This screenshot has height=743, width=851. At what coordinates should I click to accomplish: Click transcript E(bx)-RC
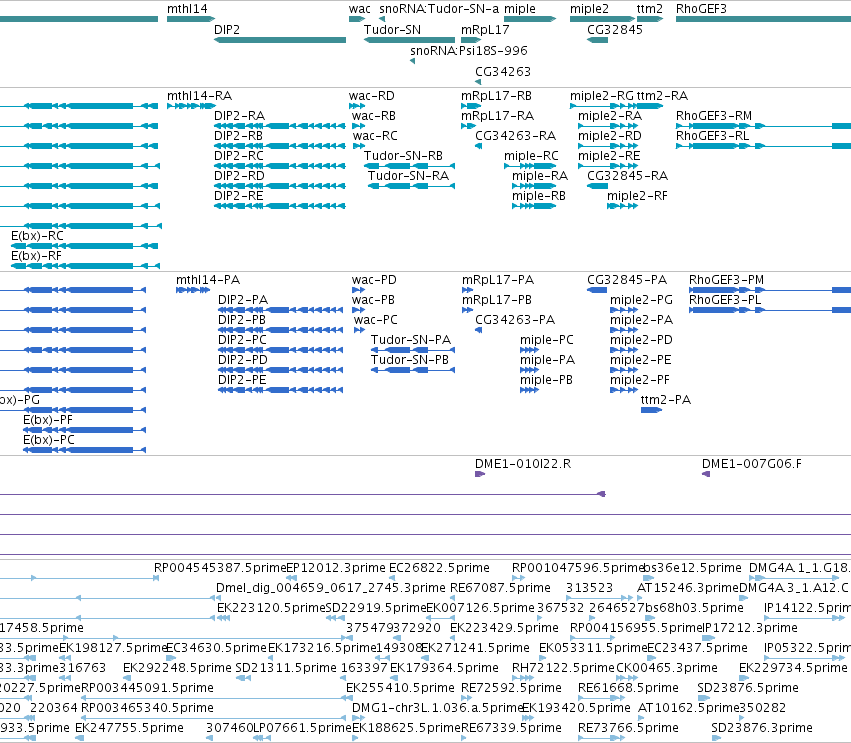point(37,236)
